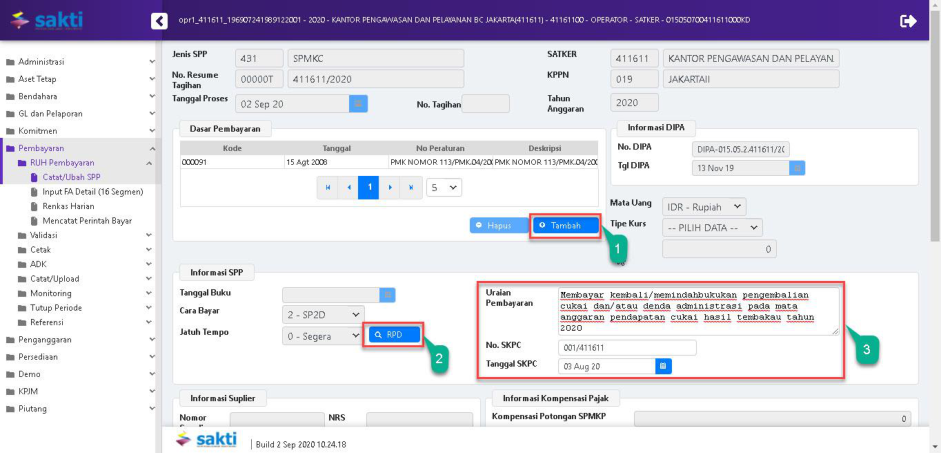Open calendar picker for Tanggal SKPC
941x453 pixels.
pyautogui.click(x=663, y=367)
